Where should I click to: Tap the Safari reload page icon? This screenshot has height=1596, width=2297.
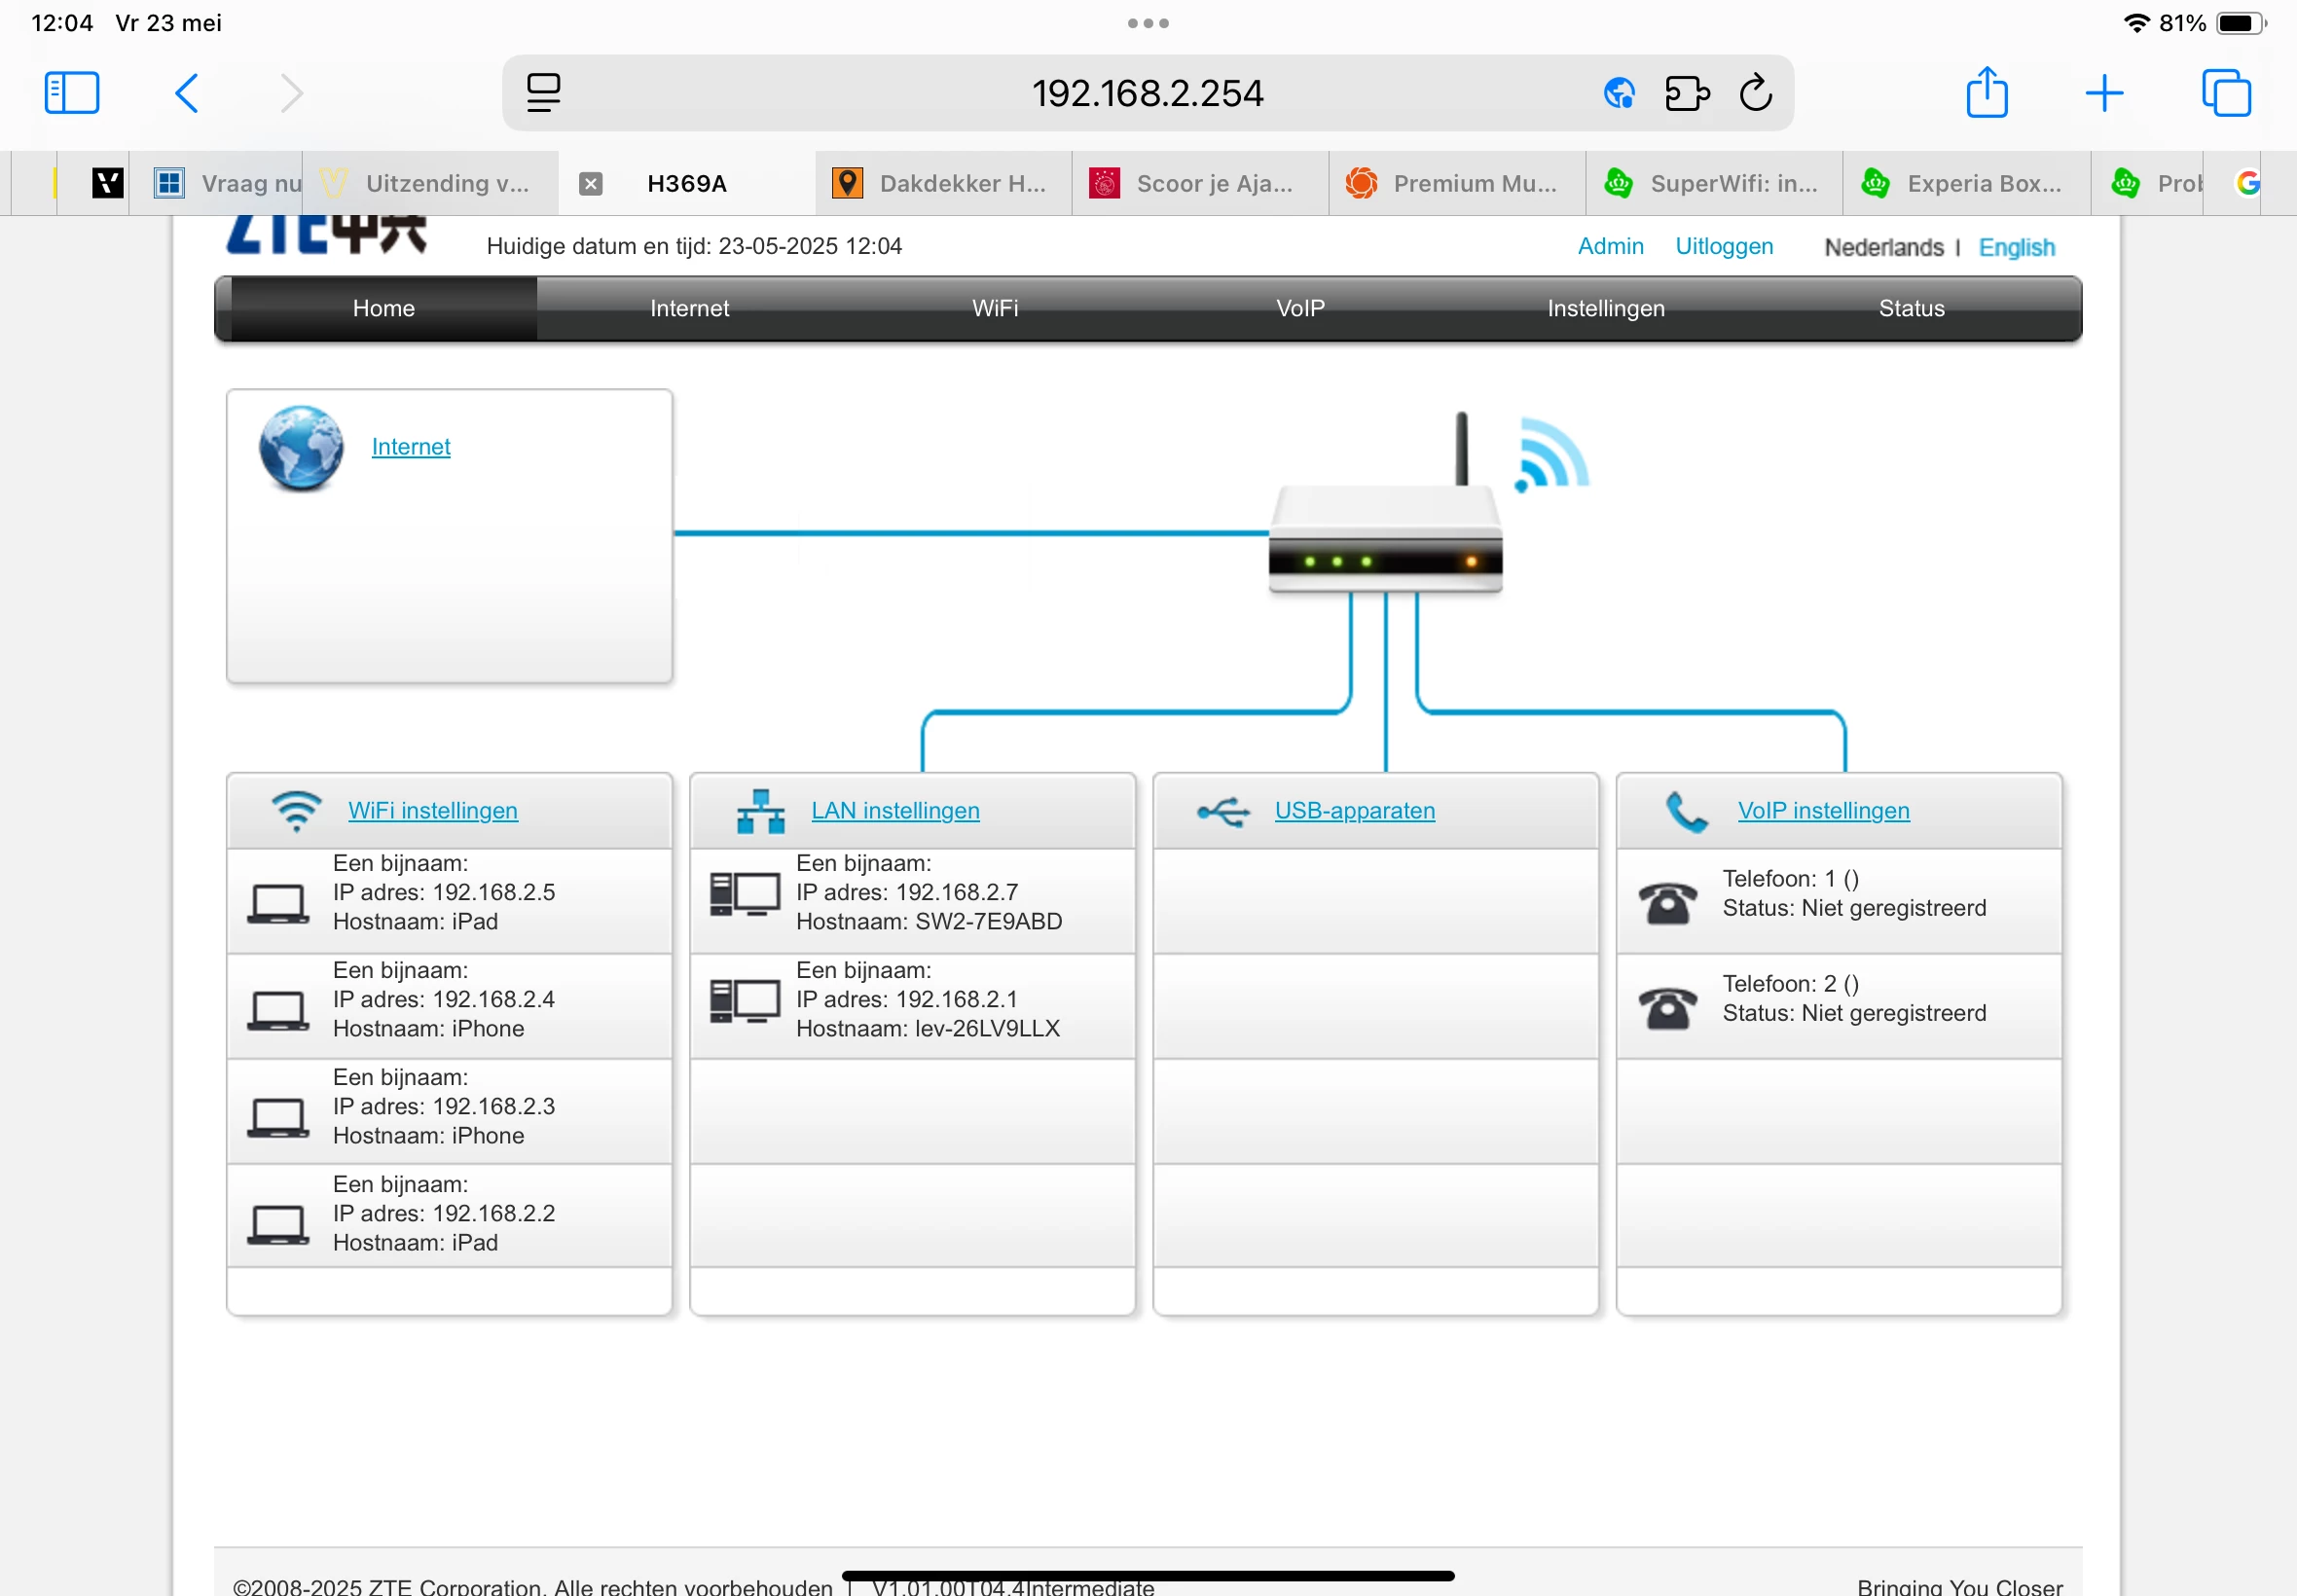(x=1755, y=93)
